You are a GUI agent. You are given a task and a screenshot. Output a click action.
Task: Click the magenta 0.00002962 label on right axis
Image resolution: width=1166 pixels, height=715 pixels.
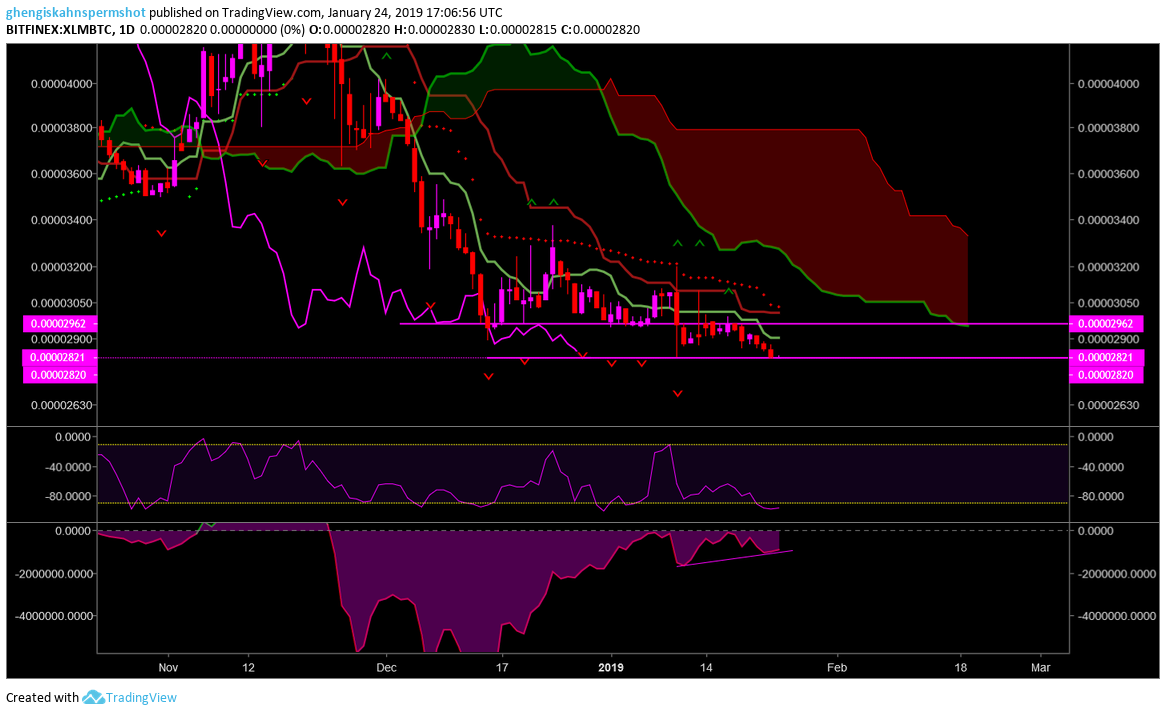(1106, 324)
